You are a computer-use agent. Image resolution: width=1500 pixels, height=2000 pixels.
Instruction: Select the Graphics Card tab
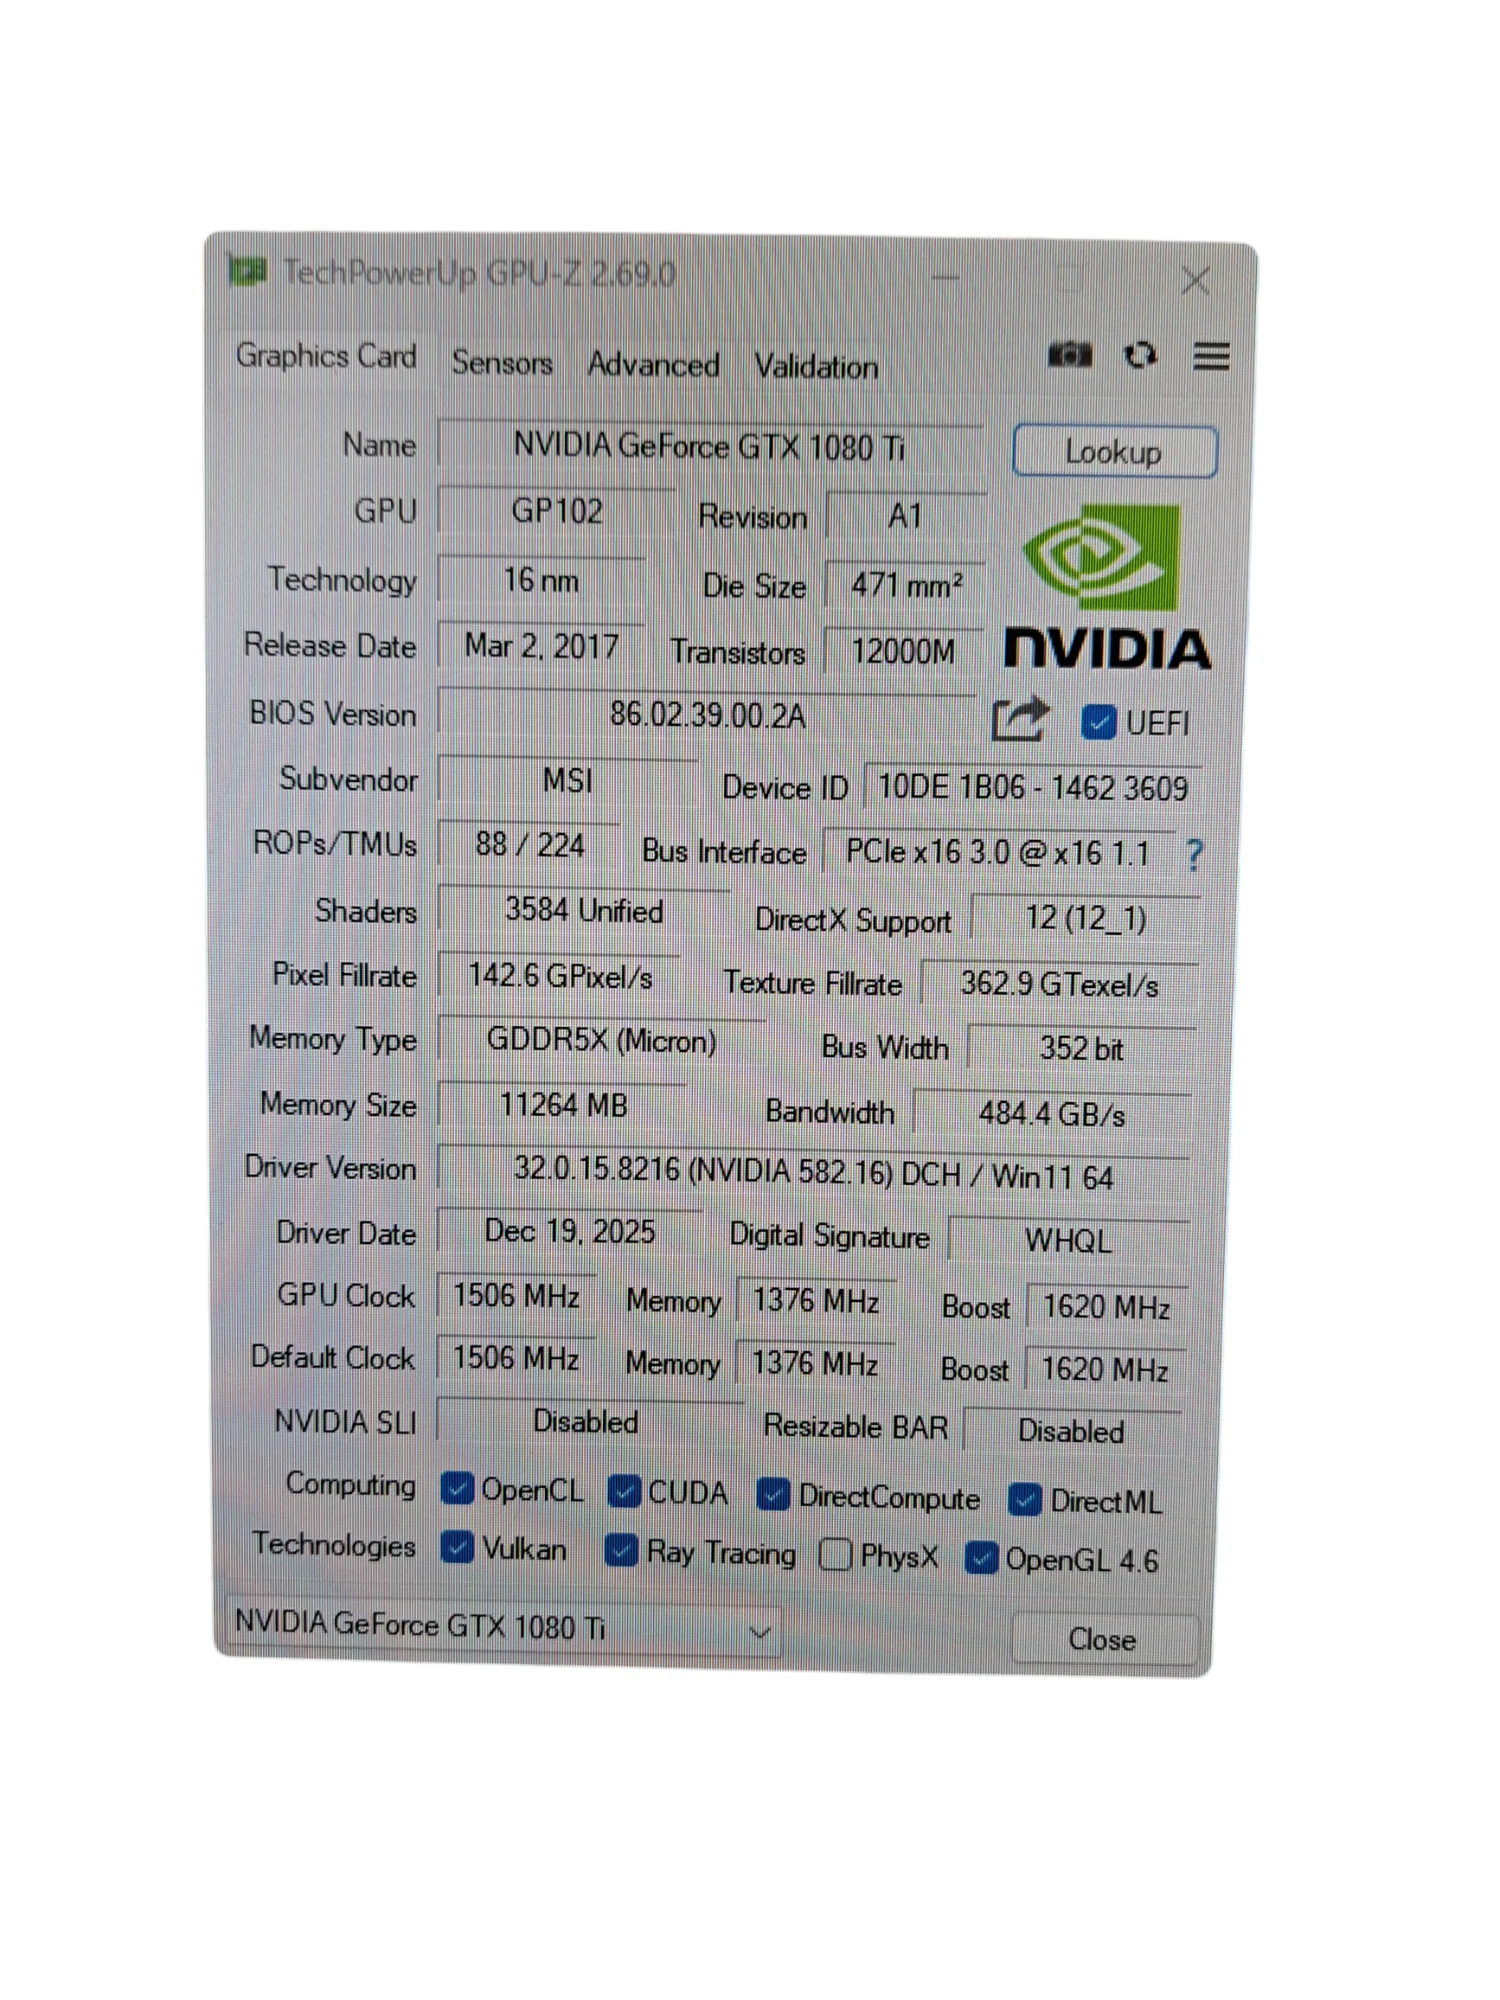pyautogui.click(x=326, y=356)
